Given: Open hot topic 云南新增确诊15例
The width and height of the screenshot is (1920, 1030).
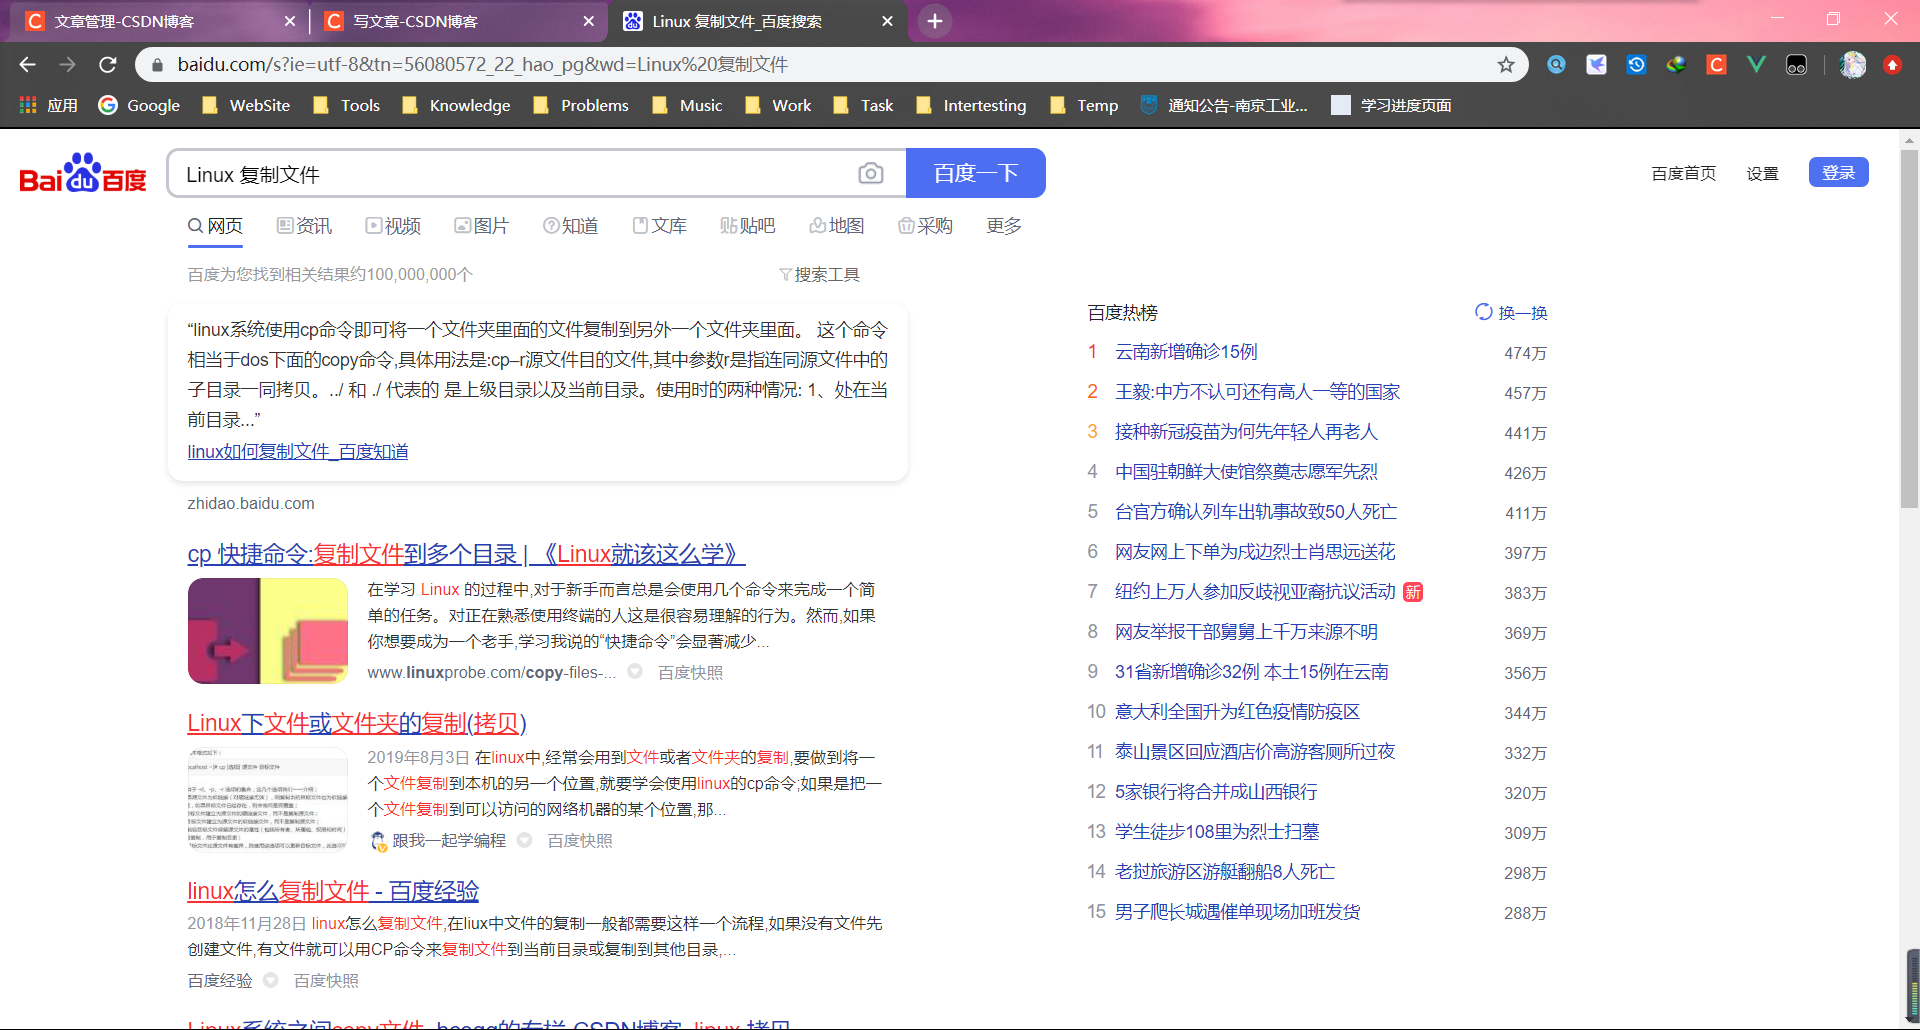Looking at the screenshot, I should [x=1186, y=352].
